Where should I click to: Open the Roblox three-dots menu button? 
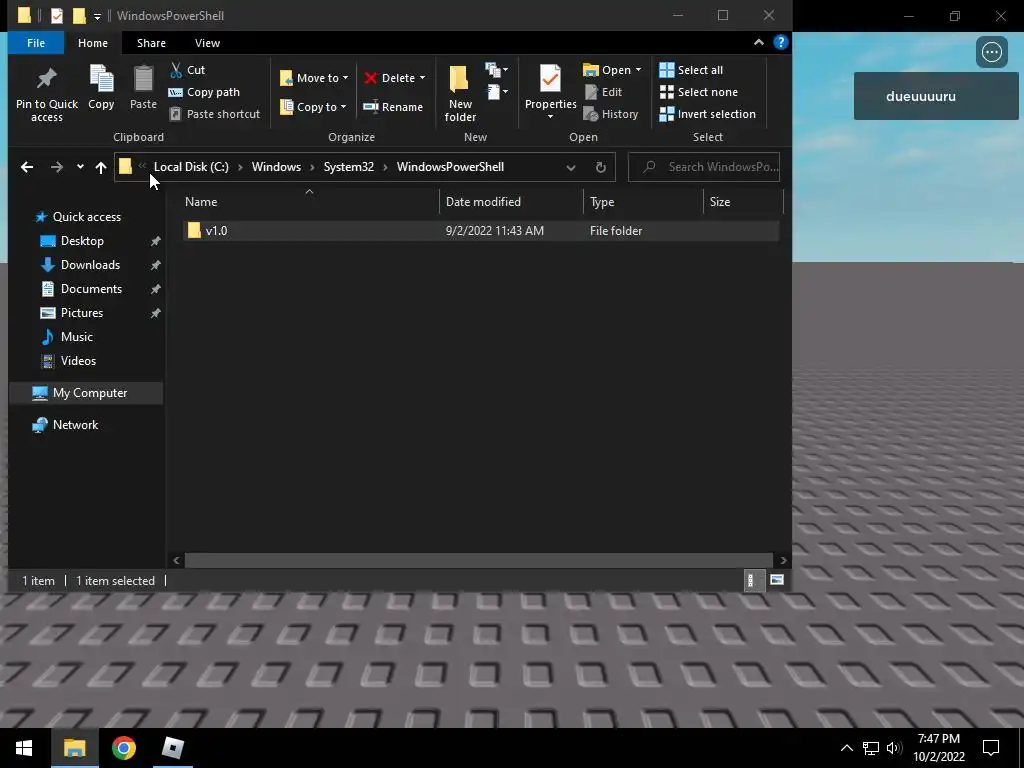[991, 52]
